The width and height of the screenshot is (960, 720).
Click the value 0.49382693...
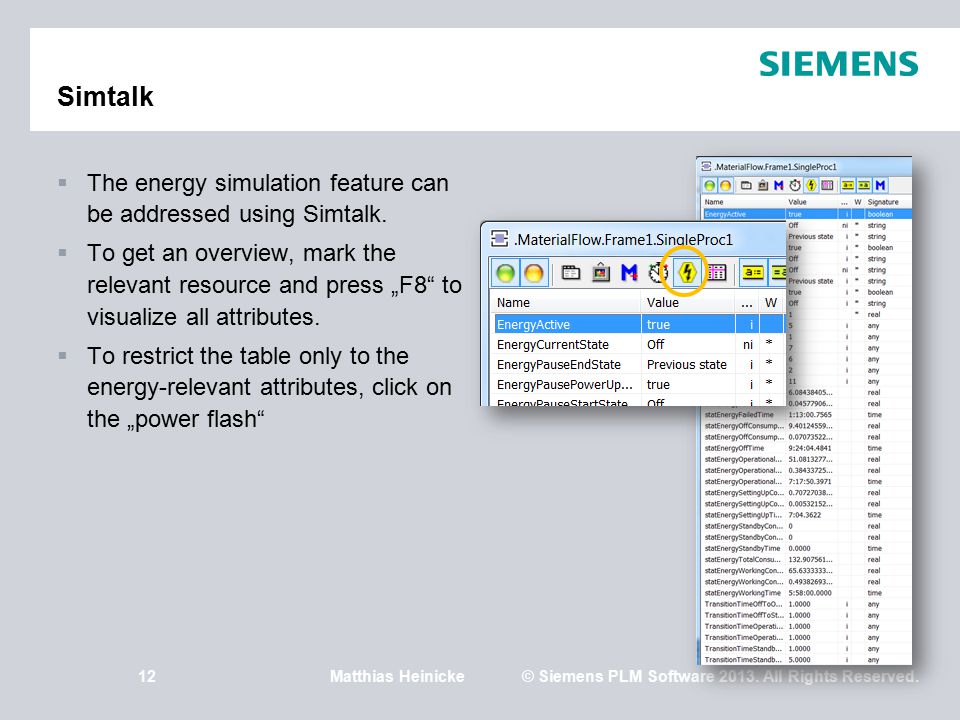(810, 582)
